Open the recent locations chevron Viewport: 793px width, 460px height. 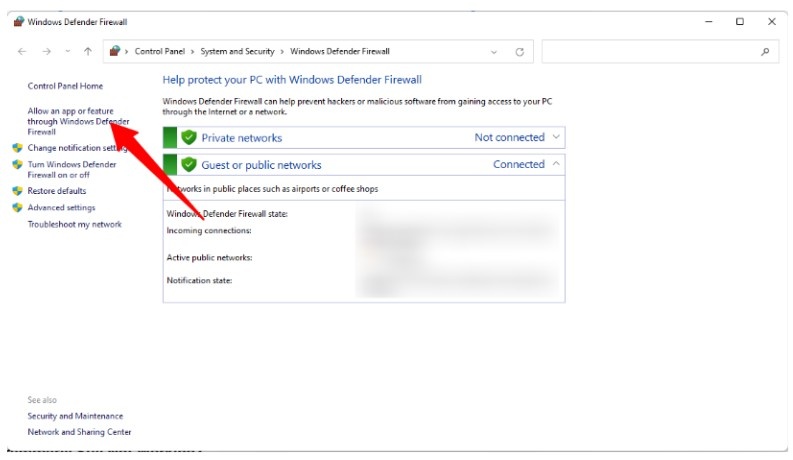[x=68, y=52]
